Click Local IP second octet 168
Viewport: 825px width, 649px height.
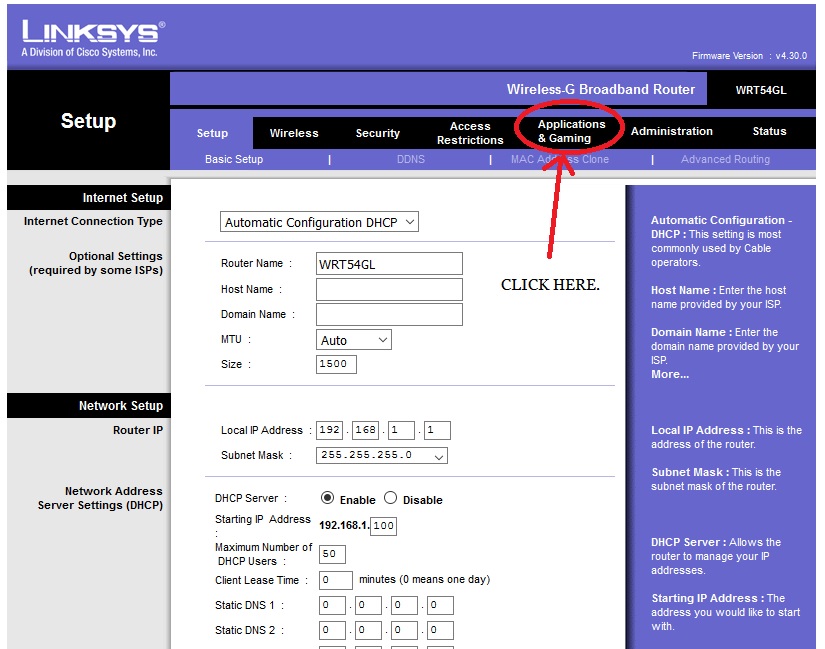(366, 430)
